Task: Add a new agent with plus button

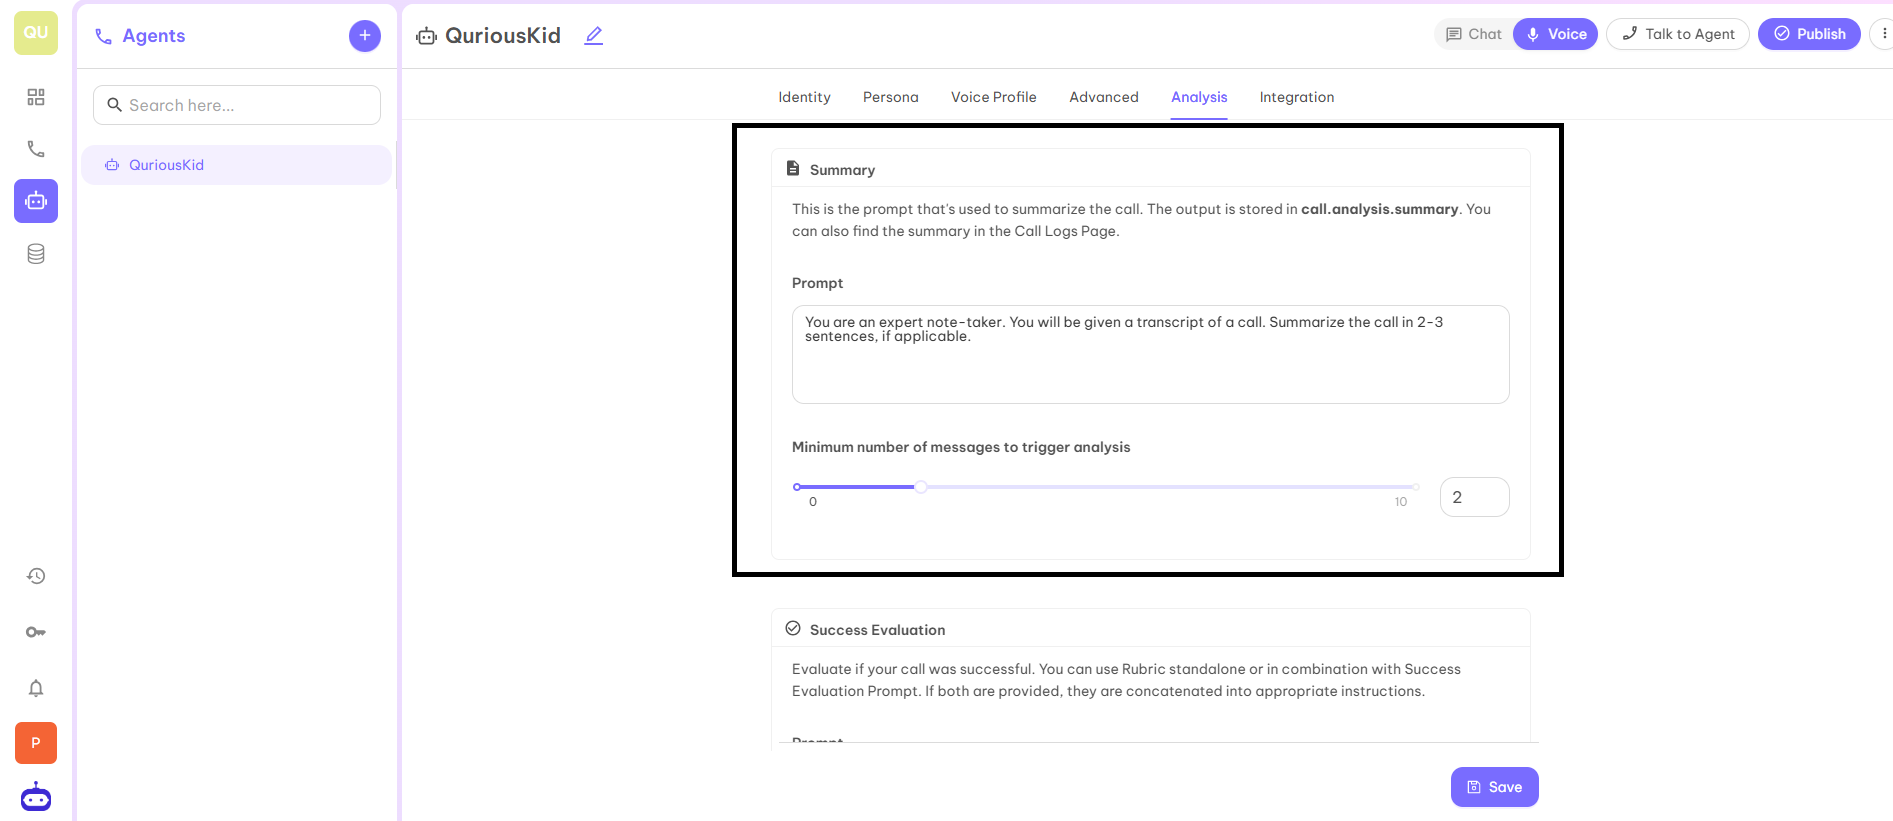Action: pyautogui.click(x=365, y=36)
